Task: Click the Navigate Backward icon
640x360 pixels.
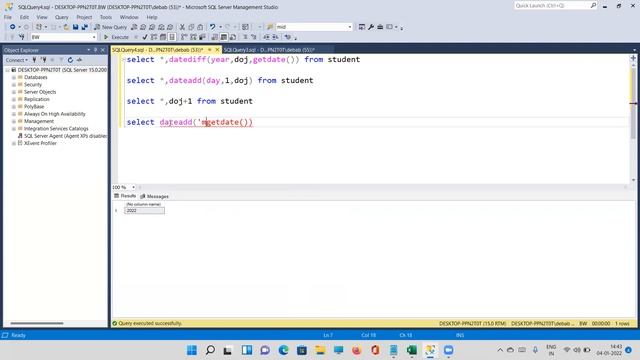Action: click(13, 27)
